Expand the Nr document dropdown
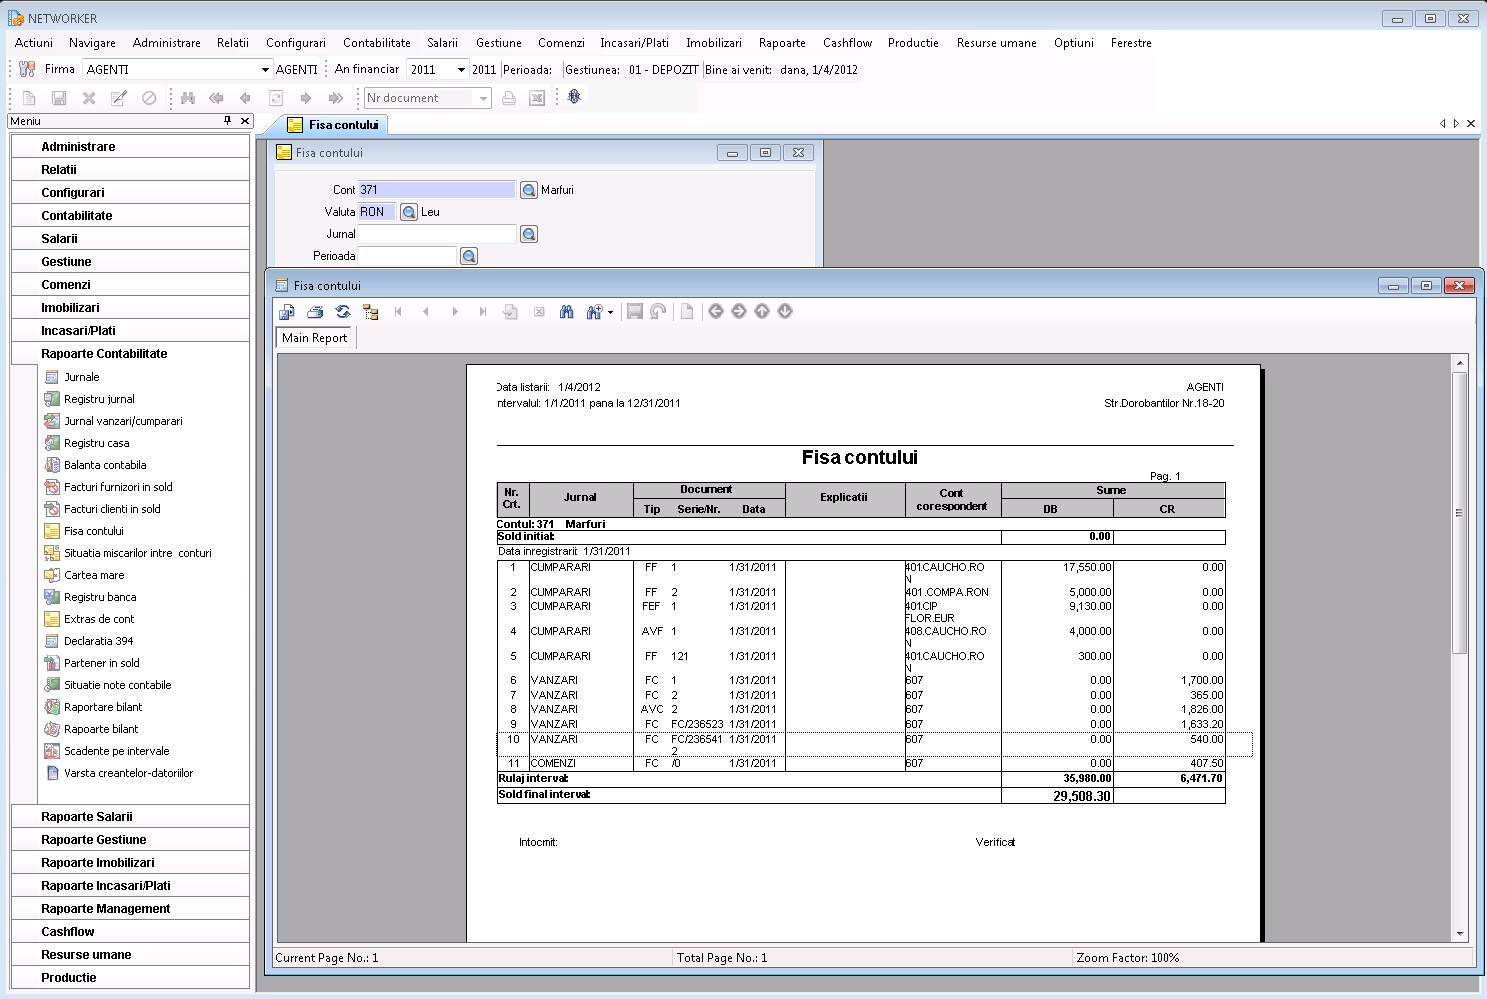 (483, 97)
